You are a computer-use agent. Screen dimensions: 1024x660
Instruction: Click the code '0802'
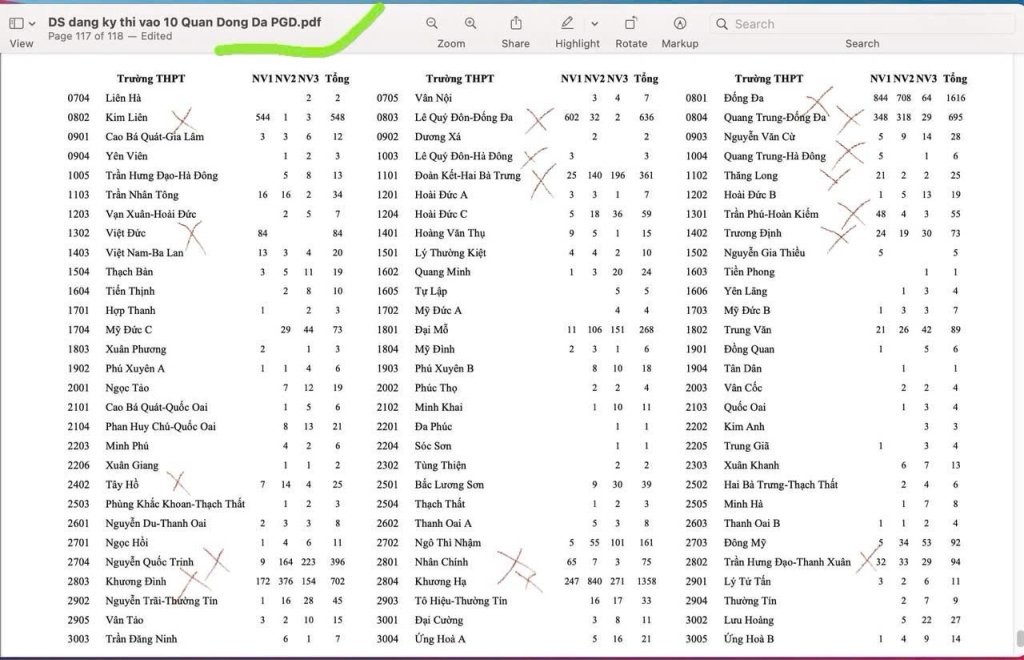(78, 118)
